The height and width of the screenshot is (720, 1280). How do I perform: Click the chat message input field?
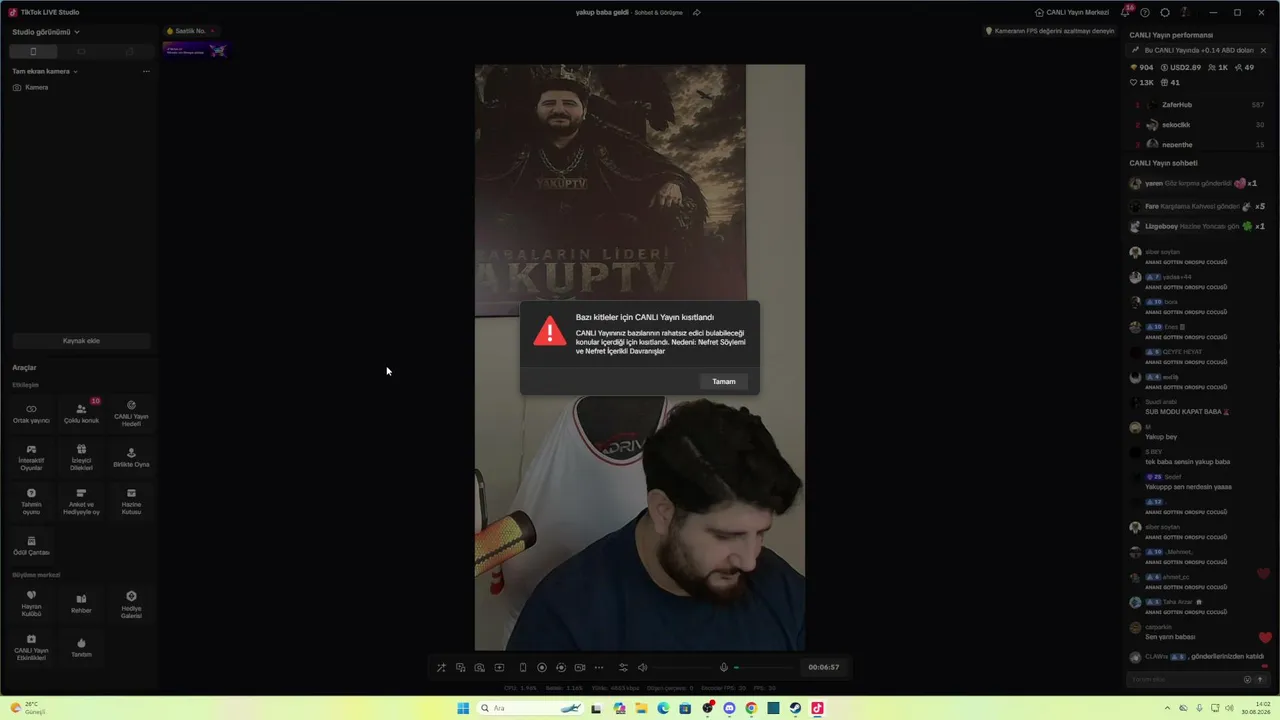(x=1185, y=679)
